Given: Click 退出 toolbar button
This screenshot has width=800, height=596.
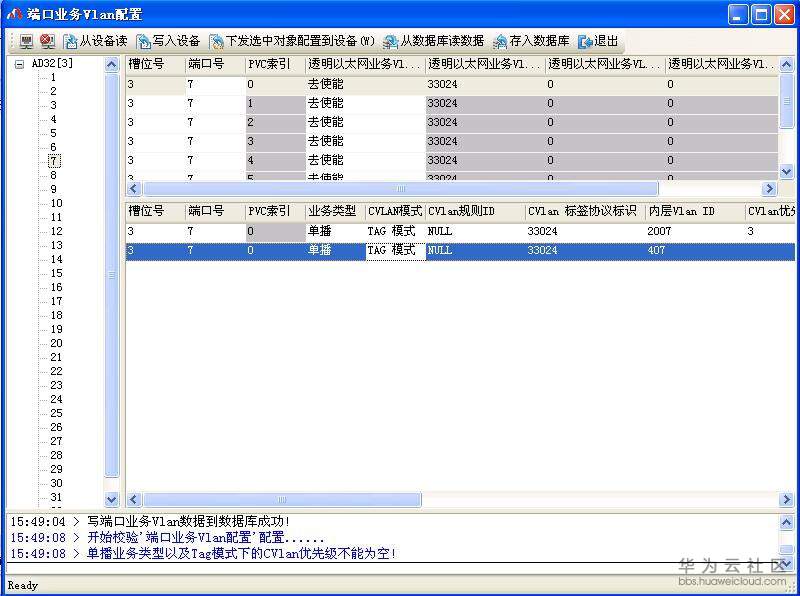Looking at the screenshot, I should click(x=598, y=41).
